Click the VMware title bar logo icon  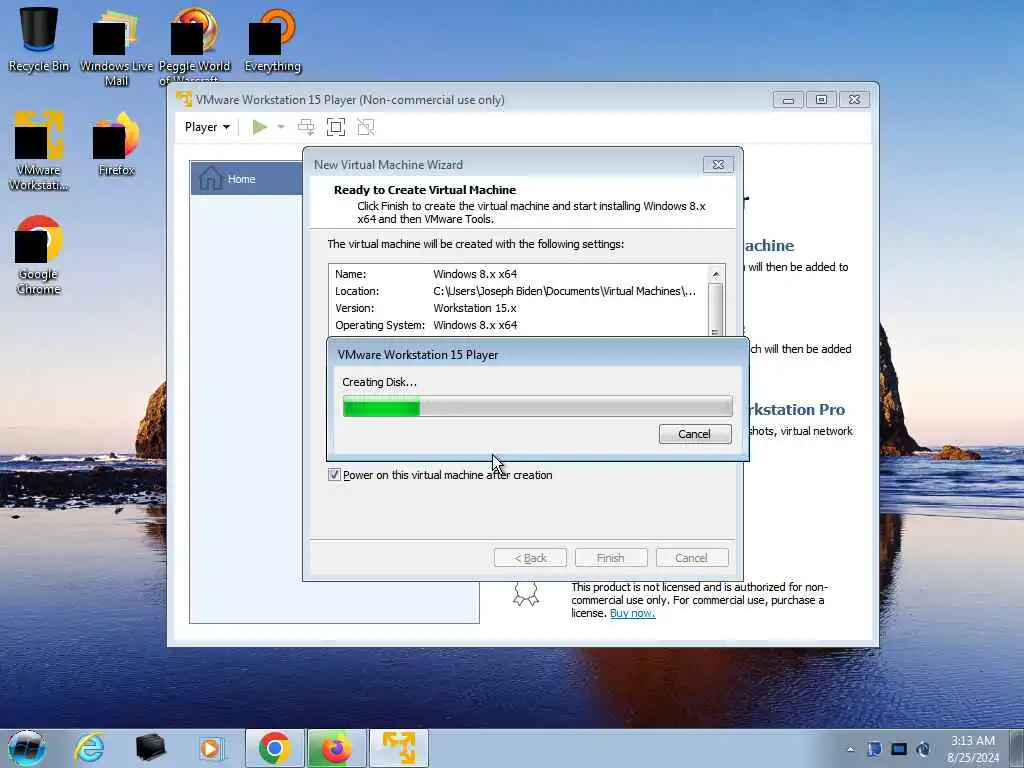[184, 99]
